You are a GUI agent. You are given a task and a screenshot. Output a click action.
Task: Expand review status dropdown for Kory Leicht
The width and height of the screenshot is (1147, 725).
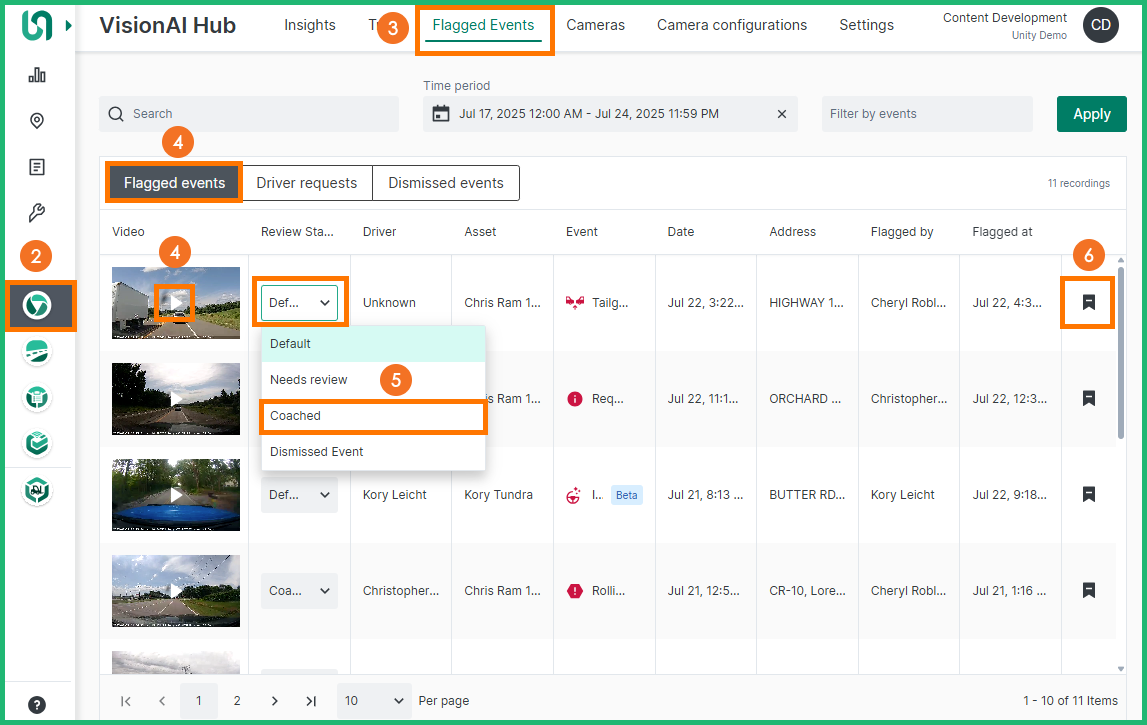pos(299,495)
